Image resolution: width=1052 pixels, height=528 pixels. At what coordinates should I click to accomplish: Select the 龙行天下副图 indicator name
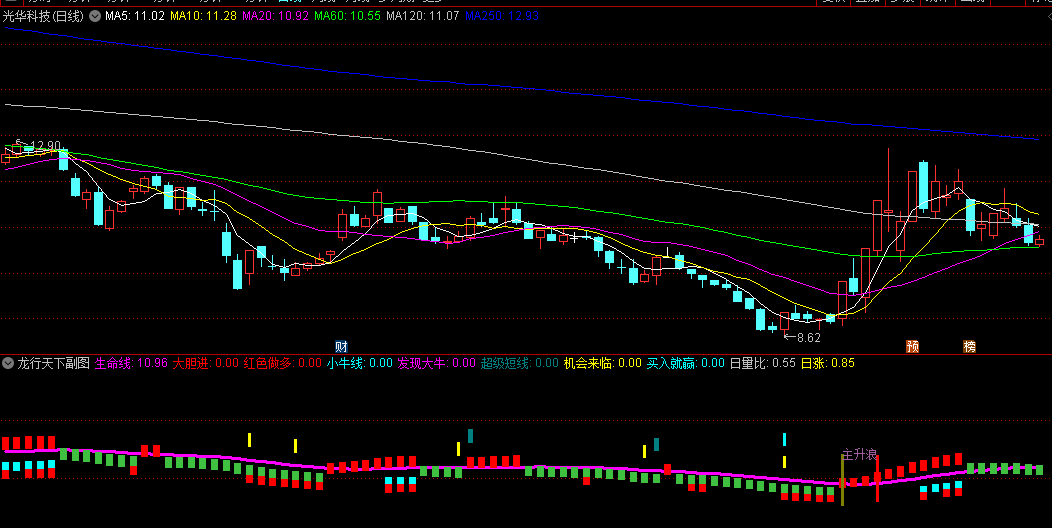tap(53, 364)
